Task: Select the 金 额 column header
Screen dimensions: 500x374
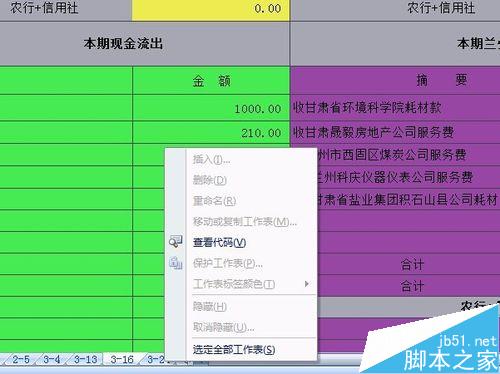Action: [x=211, y=81]
